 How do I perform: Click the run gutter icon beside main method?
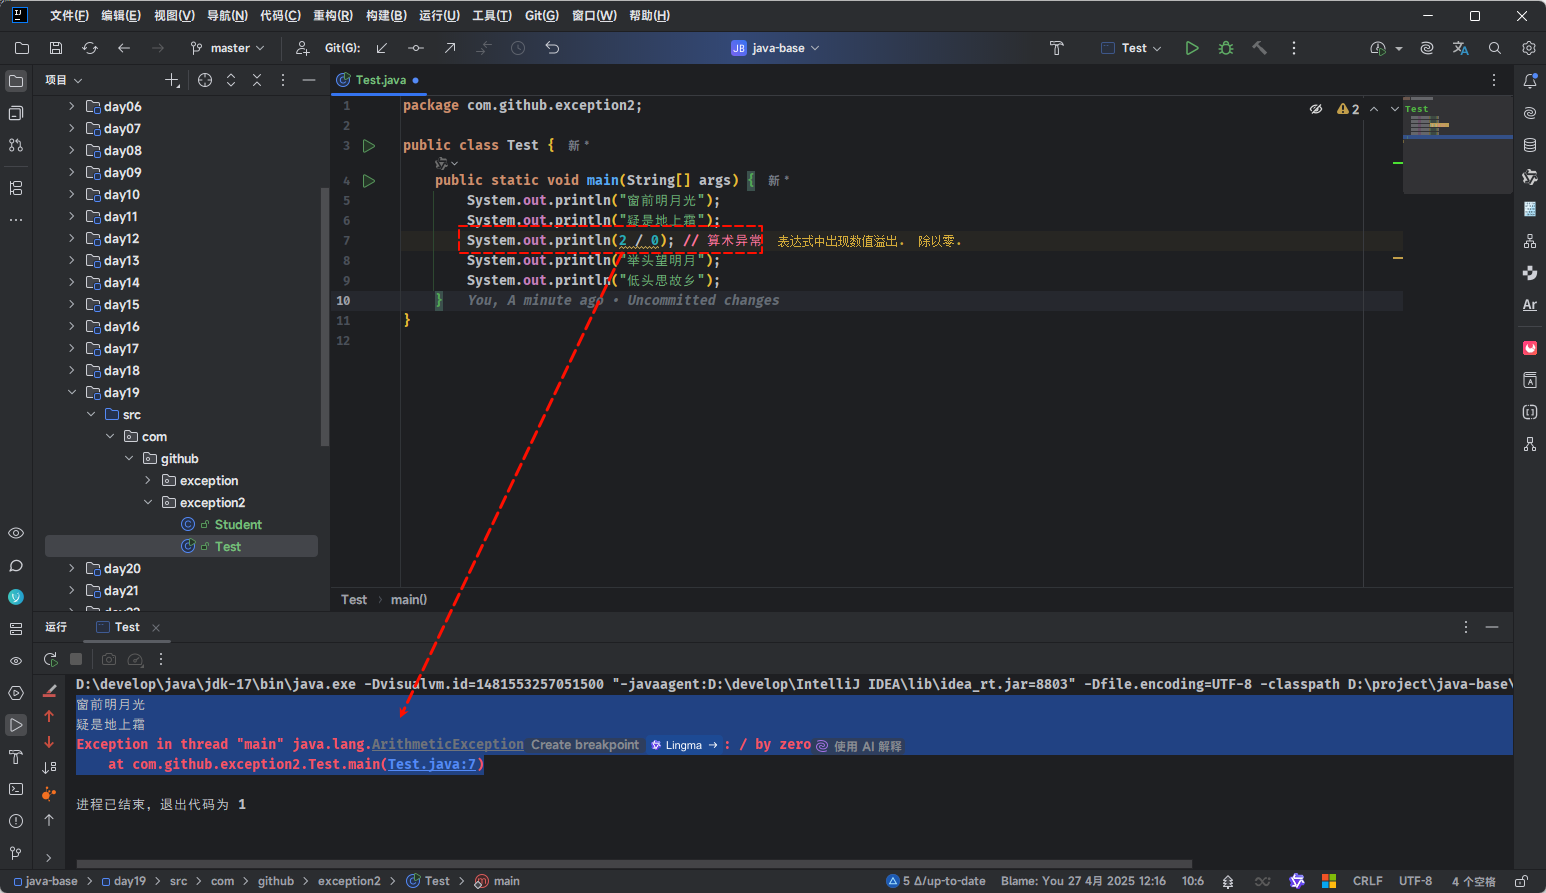click(x=369, y=181)
